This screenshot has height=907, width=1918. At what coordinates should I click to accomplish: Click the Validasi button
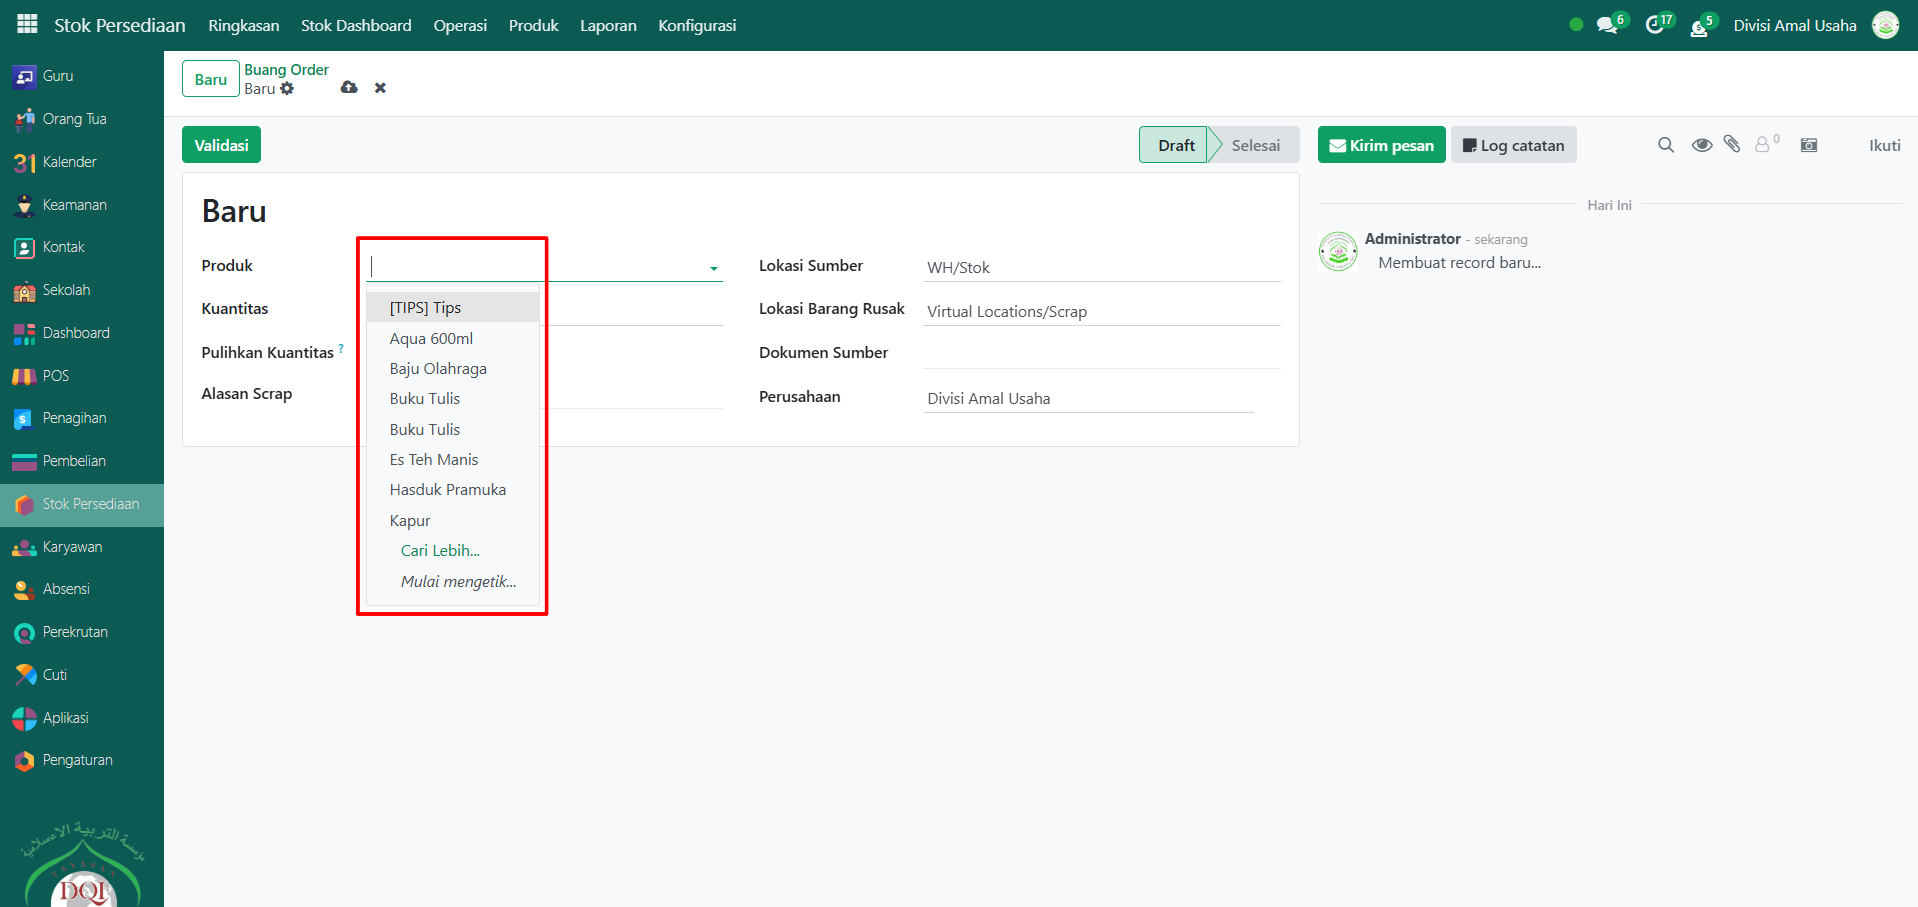point(221,145)
